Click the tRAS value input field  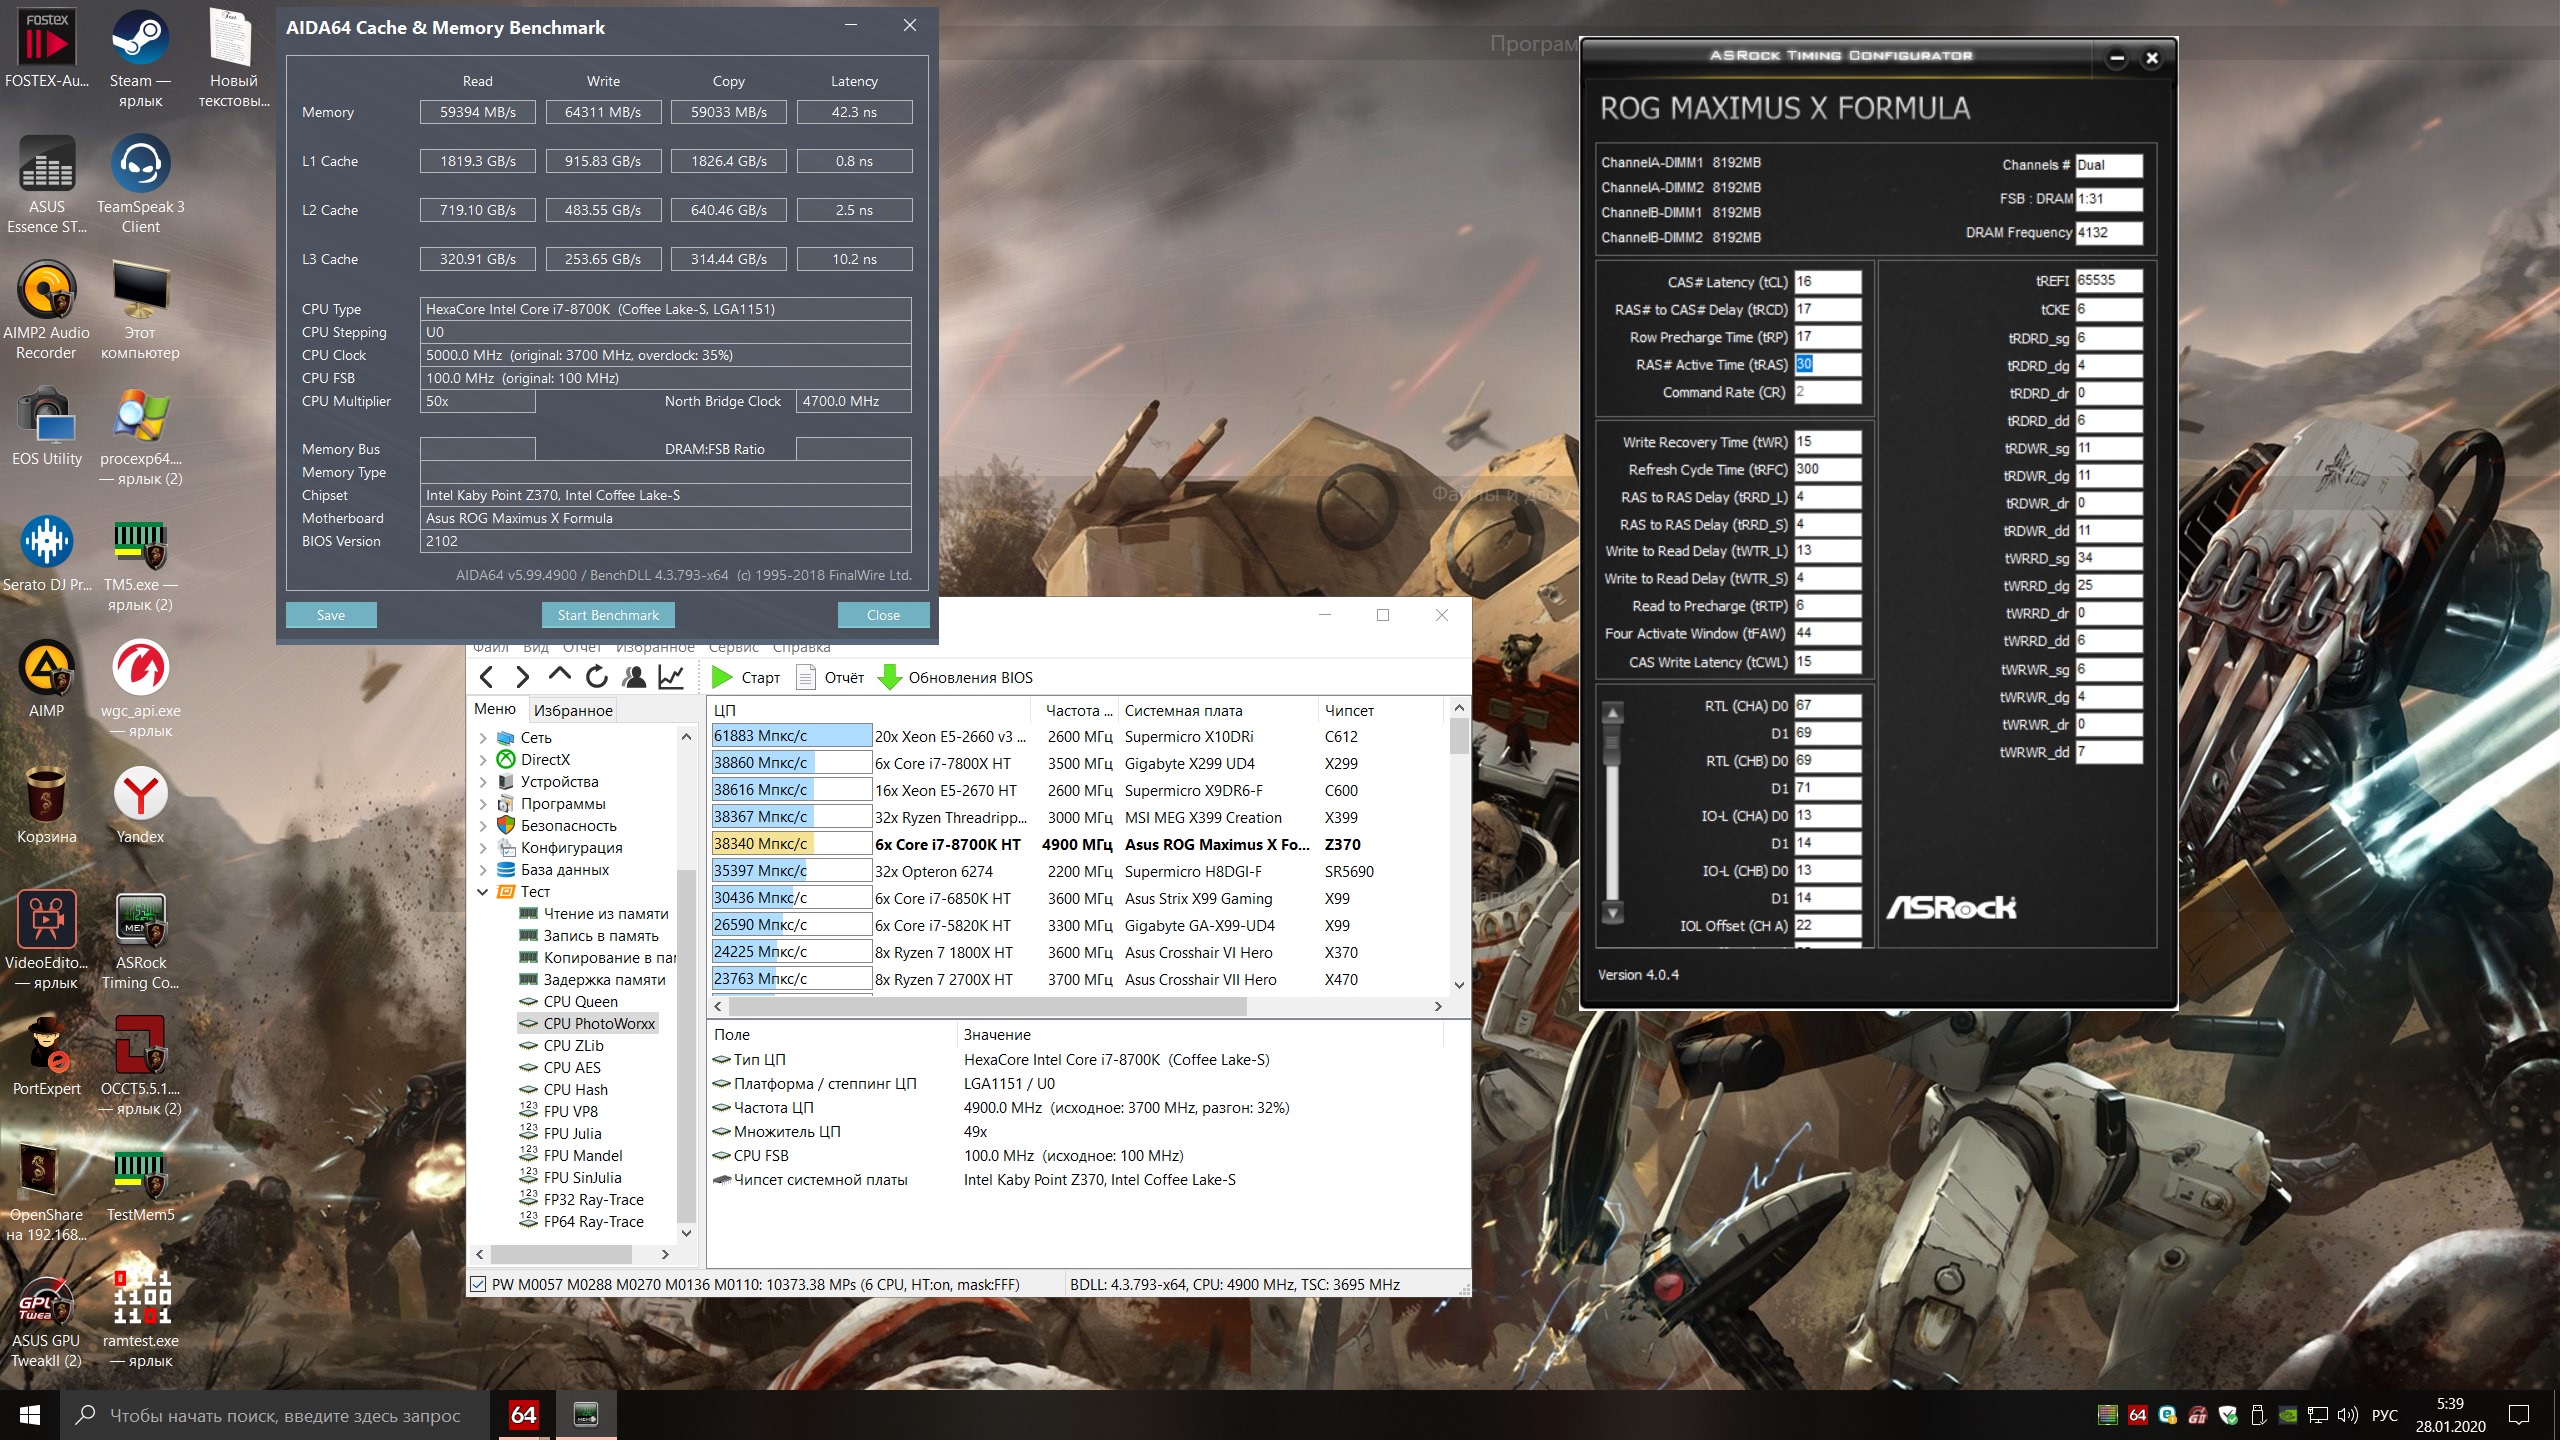pyautogui.click(x=1826, y=364)
